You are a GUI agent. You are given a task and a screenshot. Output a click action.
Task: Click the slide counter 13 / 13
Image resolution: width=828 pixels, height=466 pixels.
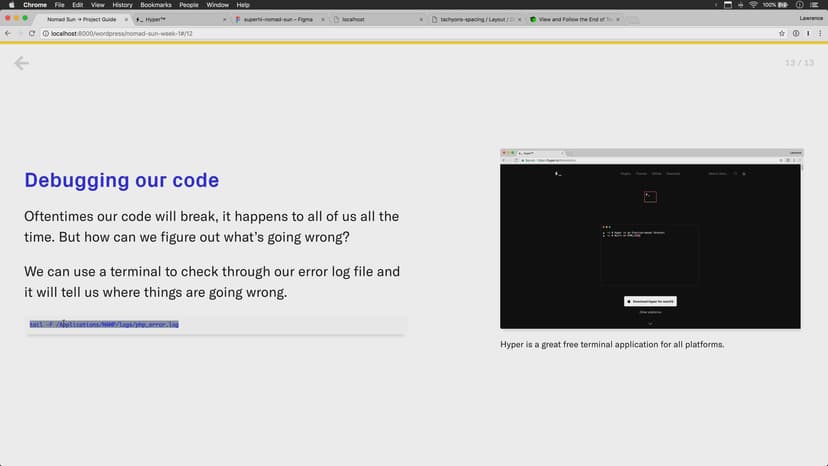click(799, 63)
